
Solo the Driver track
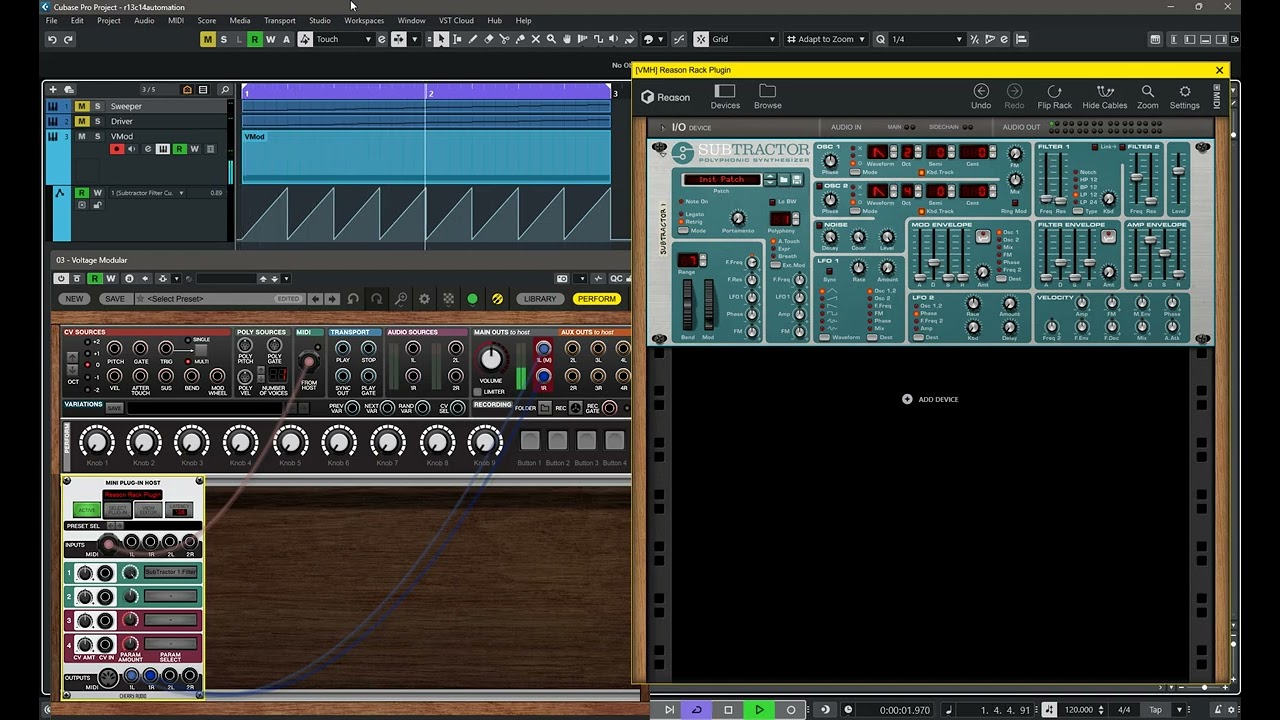point(97,121)
